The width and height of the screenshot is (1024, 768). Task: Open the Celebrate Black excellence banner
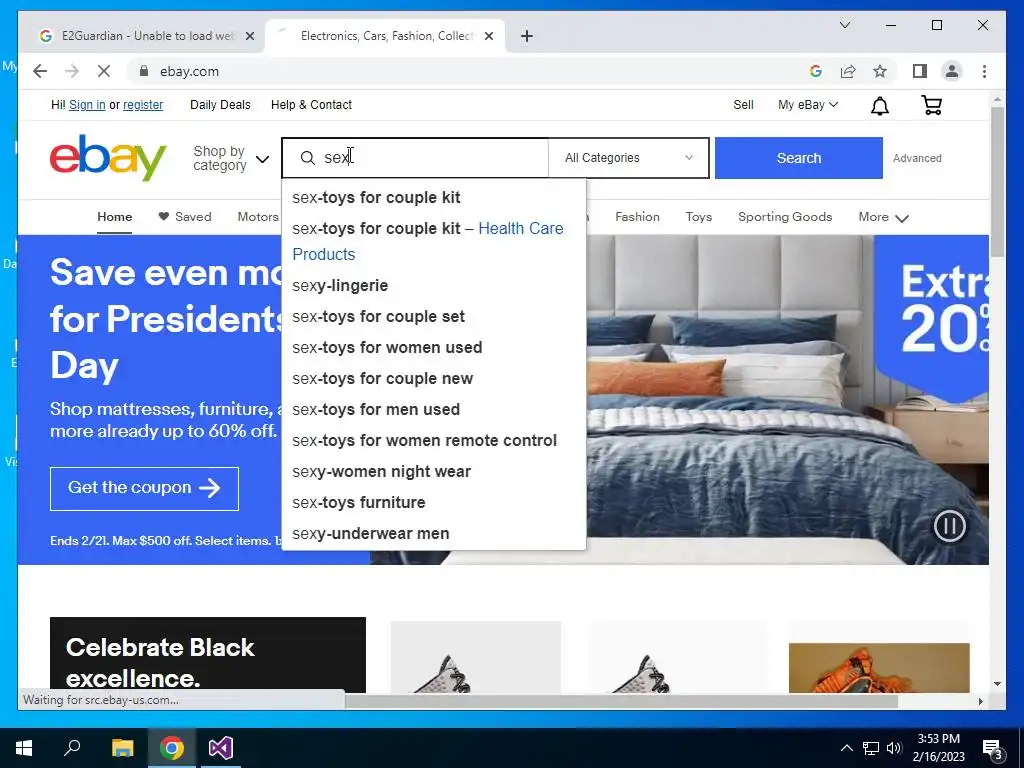click(208, 655)
